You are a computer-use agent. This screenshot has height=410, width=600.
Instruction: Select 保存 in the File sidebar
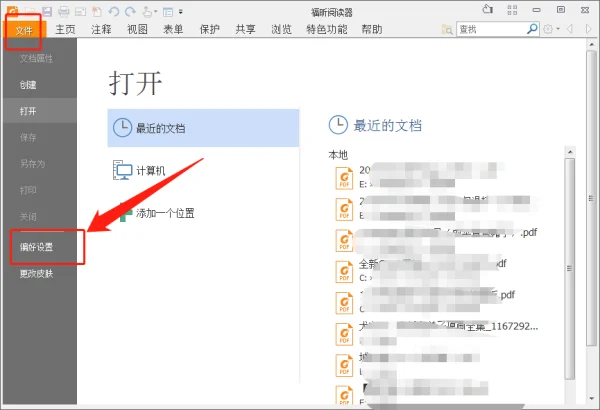click(x=40, y=137)
